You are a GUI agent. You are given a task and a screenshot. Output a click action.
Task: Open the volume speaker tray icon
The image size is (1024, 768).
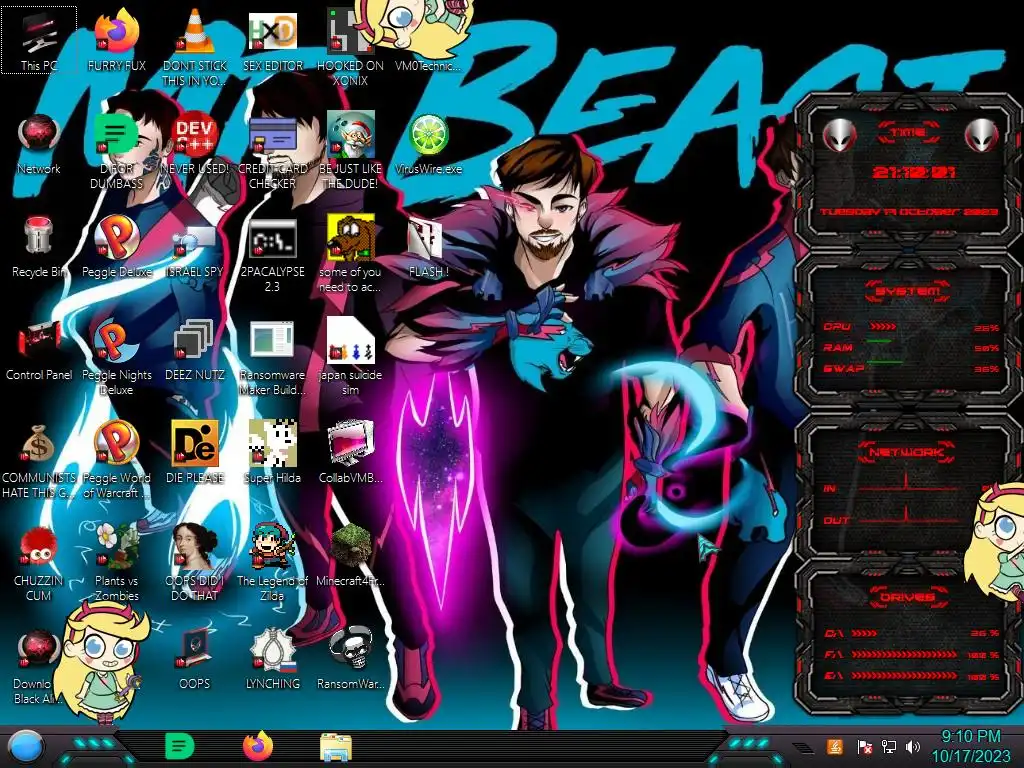click(x=913, y=746)
